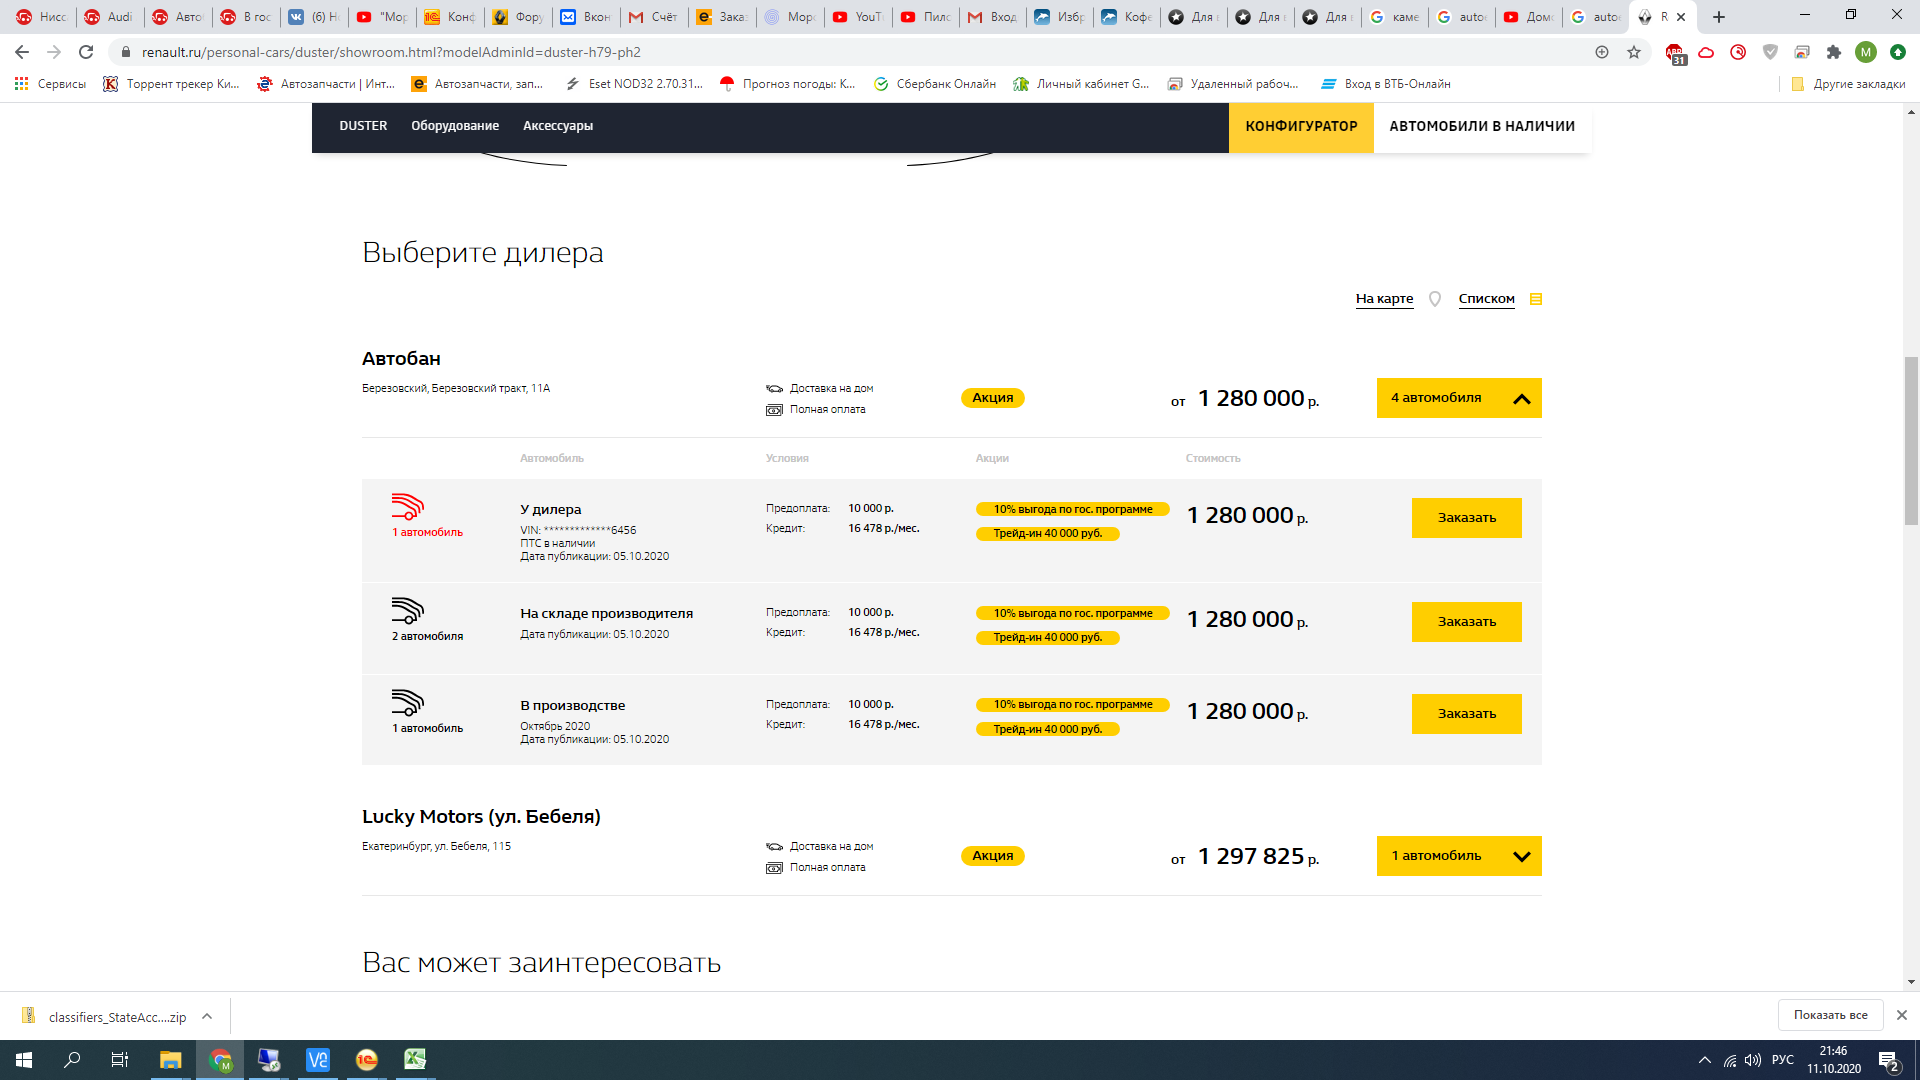The width and height of the screenshot is (1920, 1080).
Task: Open a new browser tab with plus
Action: tap(1719, 17)
